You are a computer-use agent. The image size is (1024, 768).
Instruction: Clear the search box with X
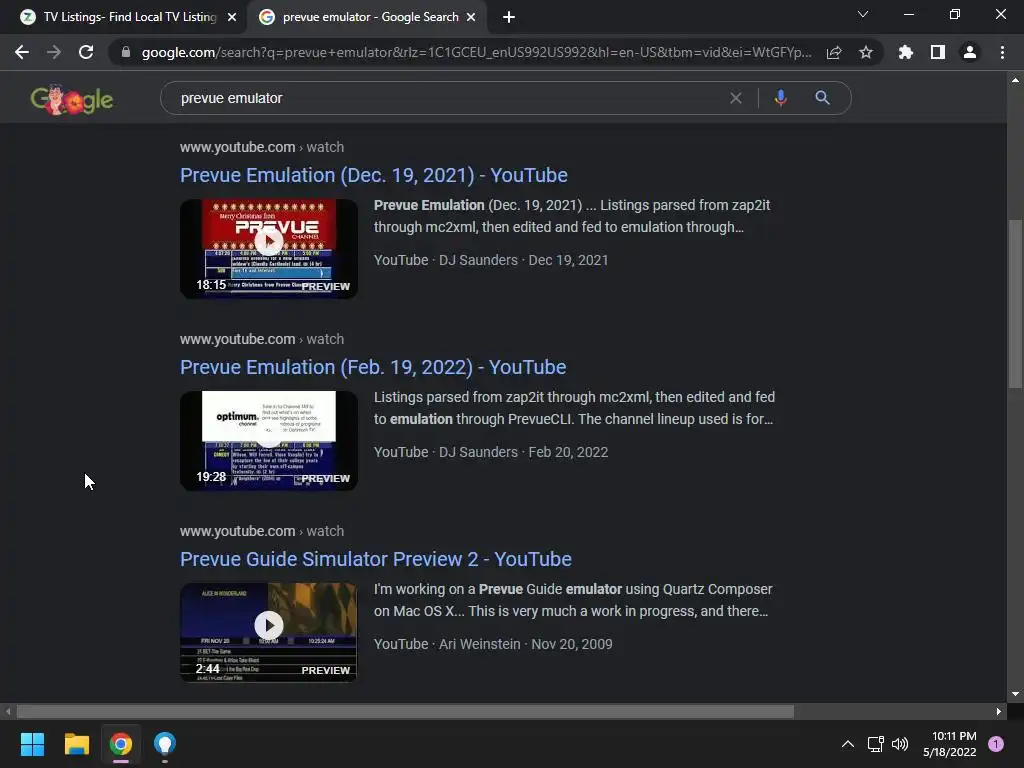735,98
